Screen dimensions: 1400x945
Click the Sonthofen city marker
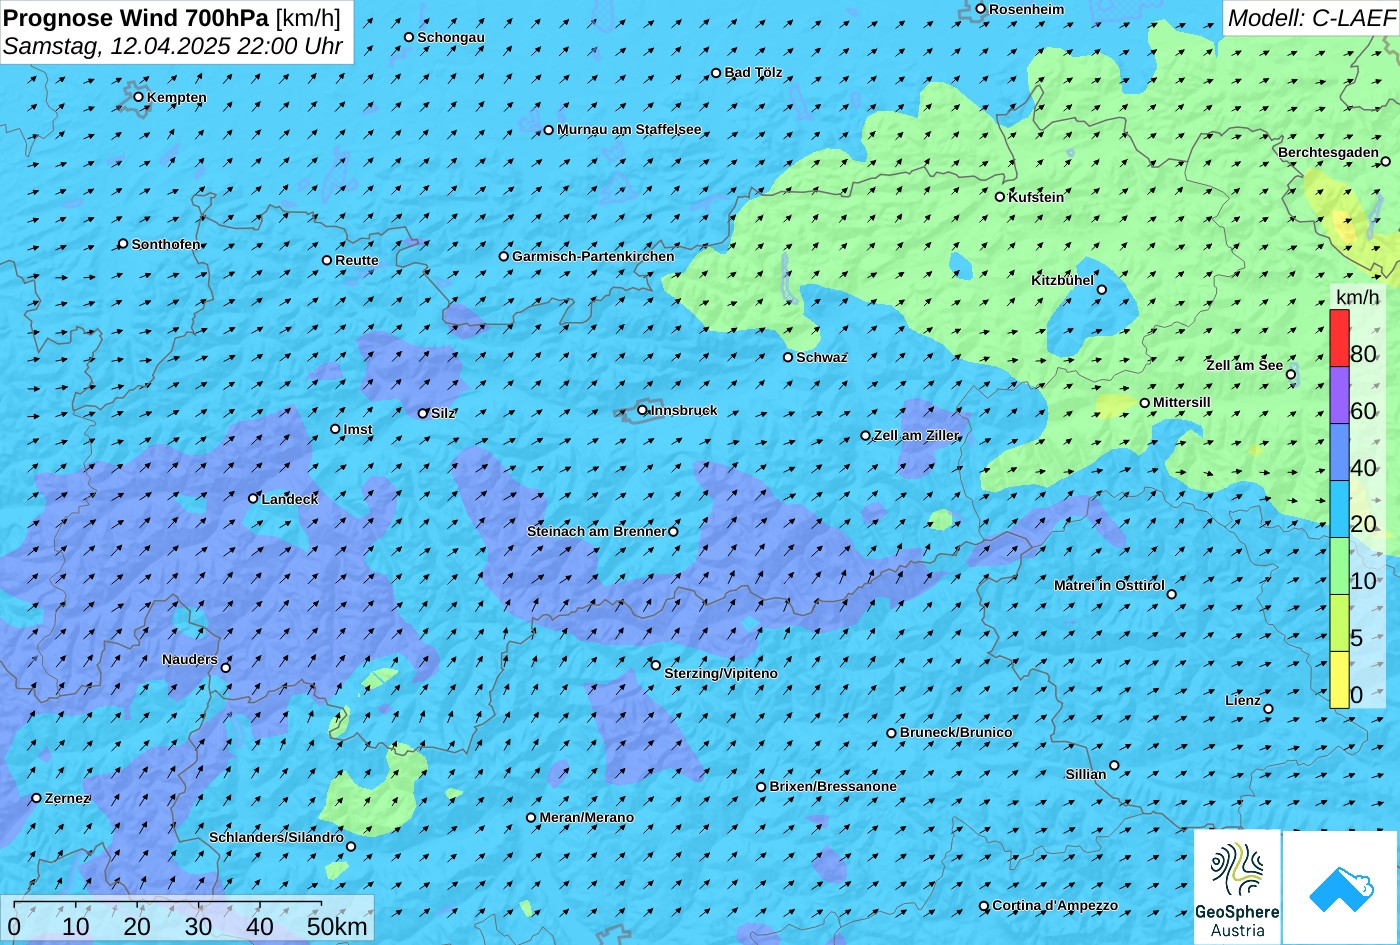point(123,244)
